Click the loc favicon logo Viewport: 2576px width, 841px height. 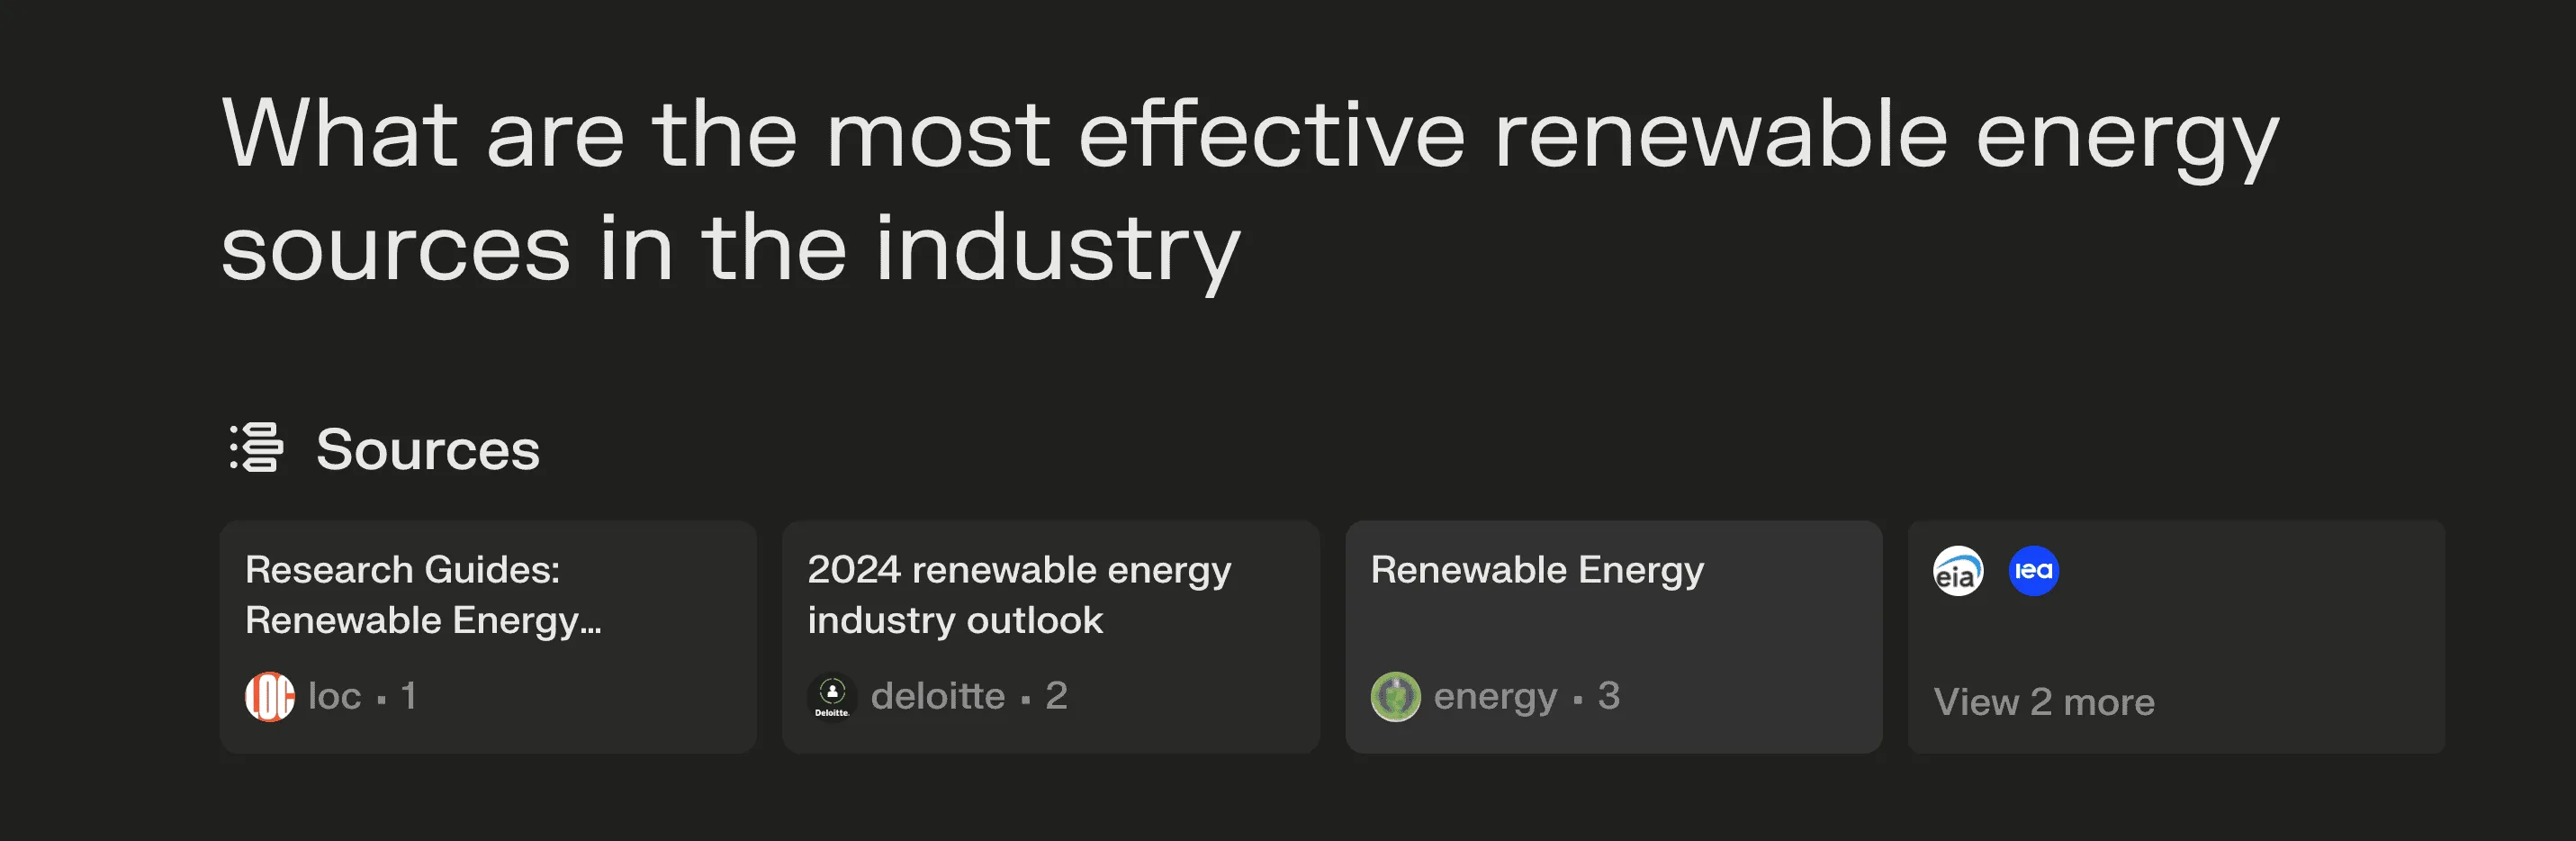270,696
